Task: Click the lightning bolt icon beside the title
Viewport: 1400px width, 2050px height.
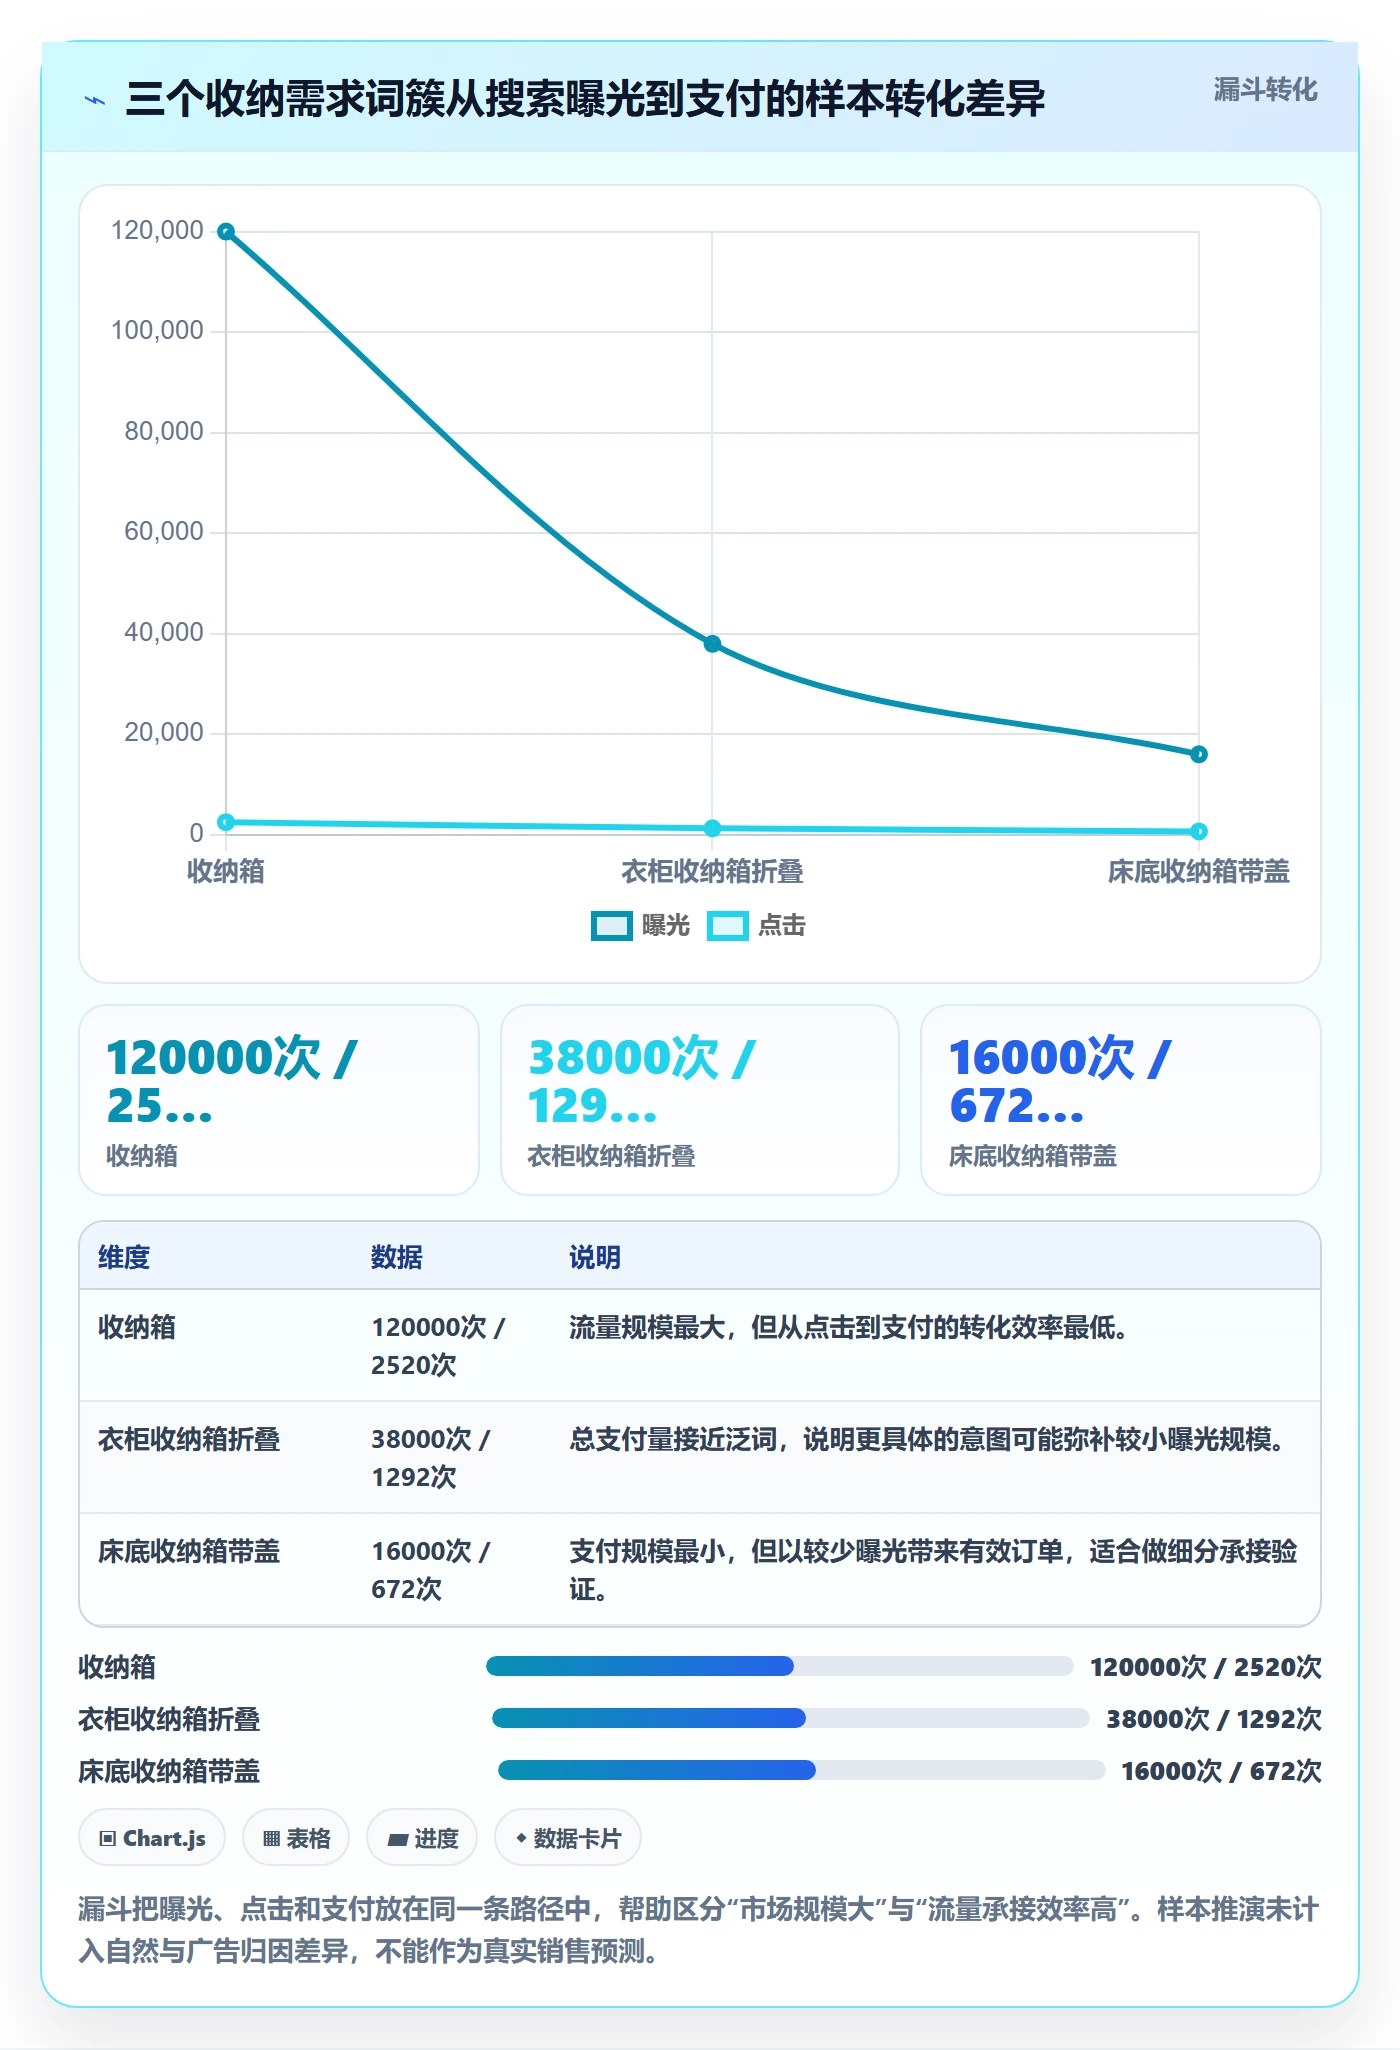Action: [95, 100]
